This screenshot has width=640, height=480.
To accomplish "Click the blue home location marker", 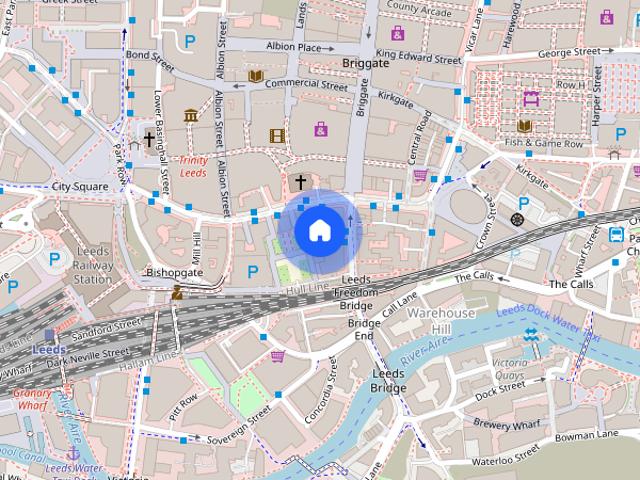I will tap(319, 230).
